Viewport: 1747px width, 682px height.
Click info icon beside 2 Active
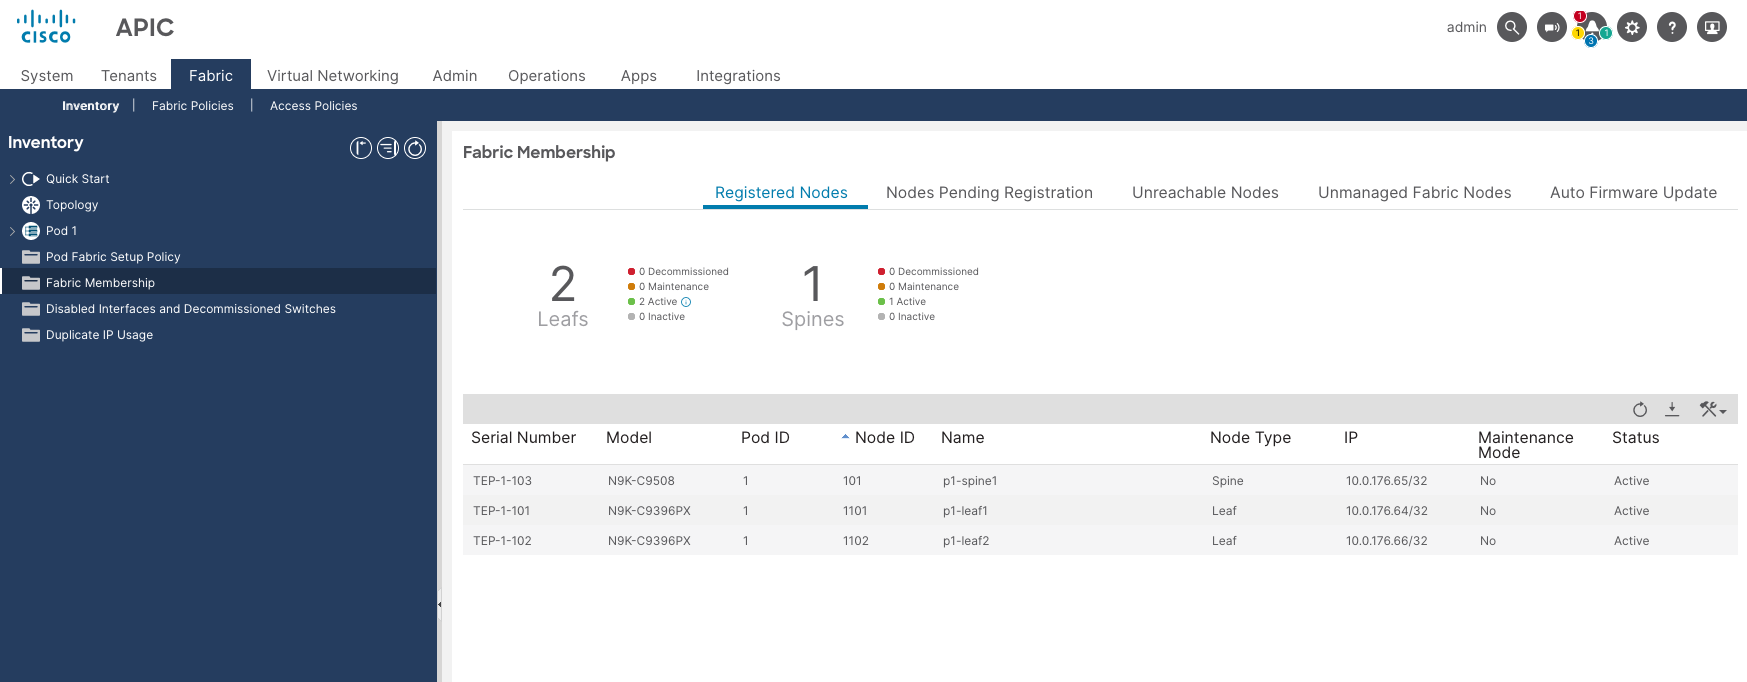click(686, 302)
